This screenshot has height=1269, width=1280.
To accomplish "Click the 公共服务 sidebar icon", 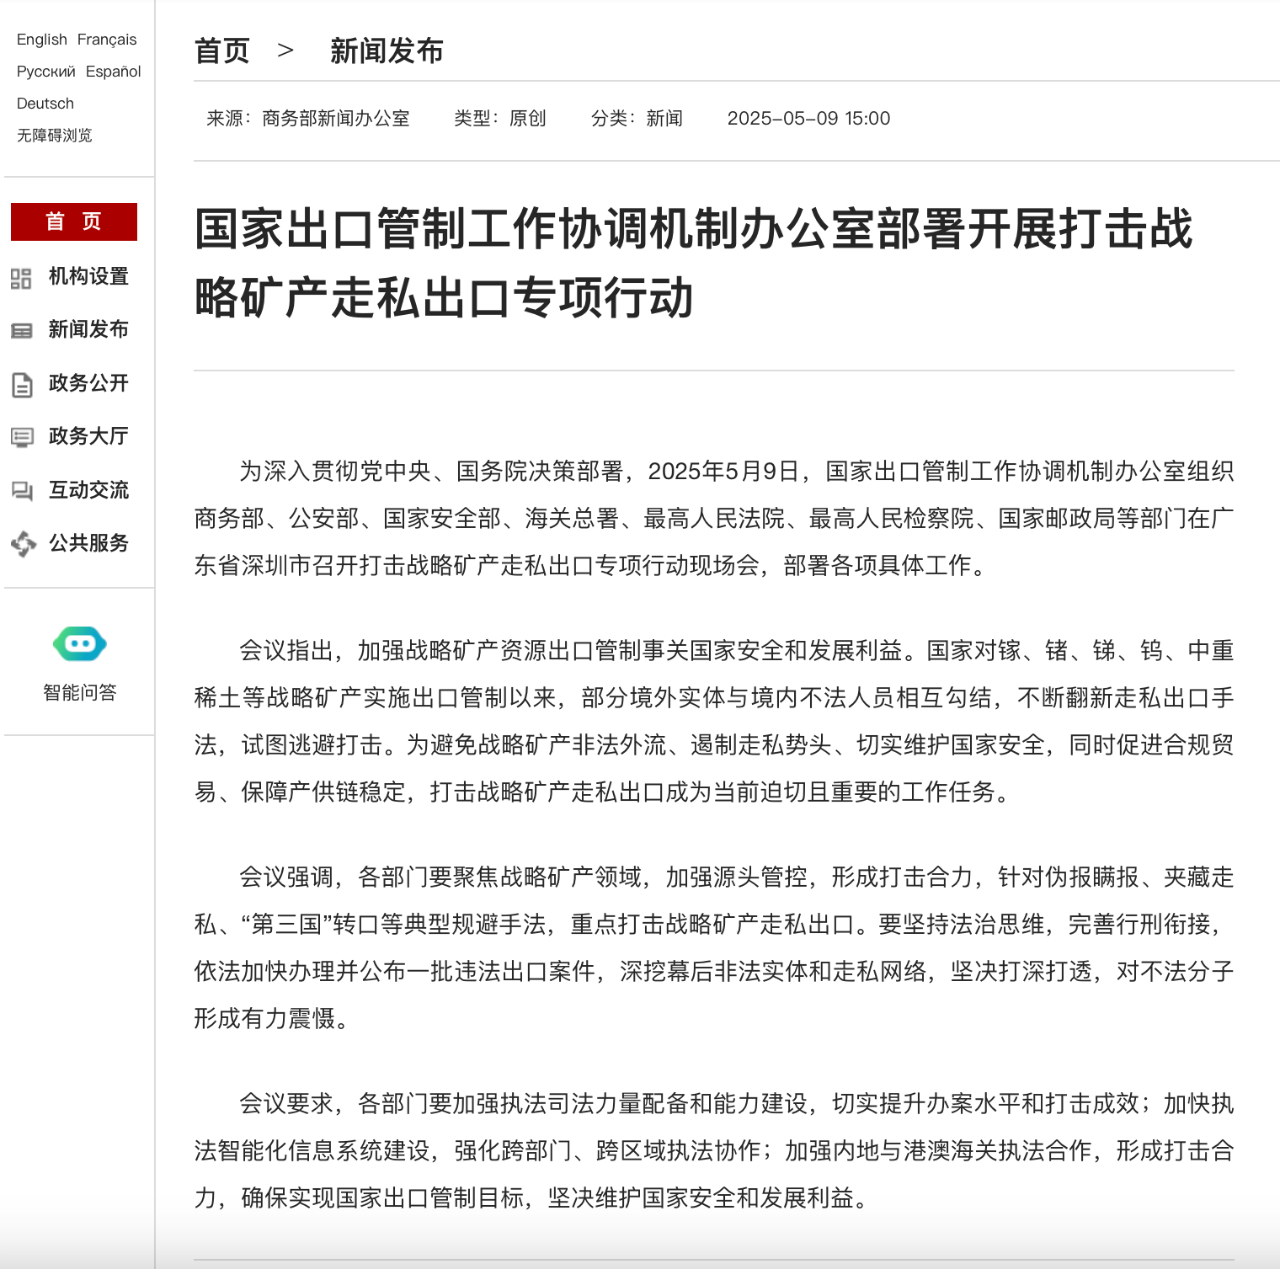I will point(23,544).
